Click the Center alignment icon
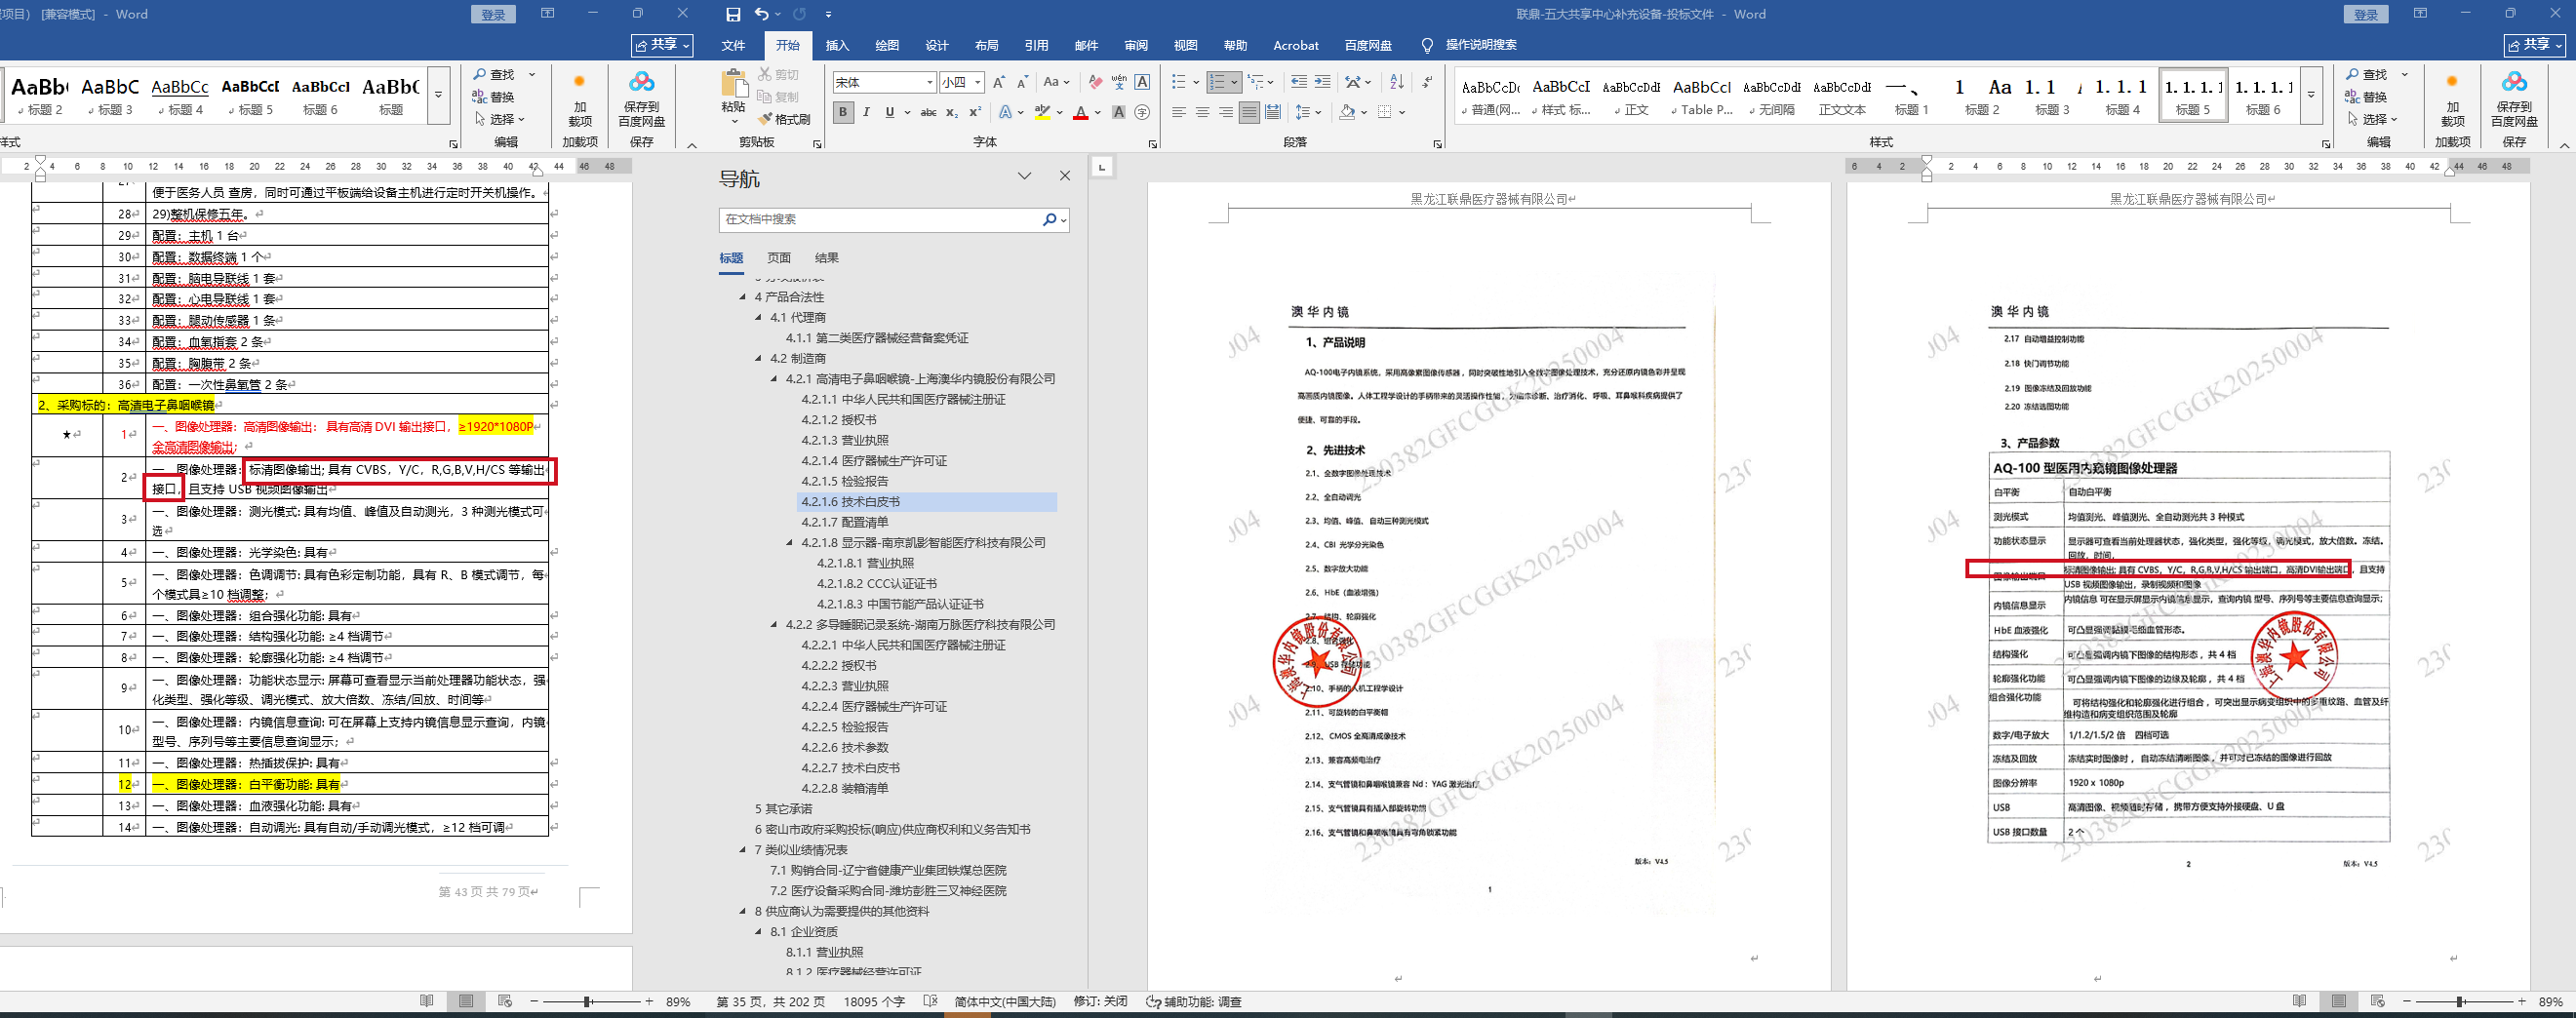The image size is (2576, 1018). (1202, 112)
